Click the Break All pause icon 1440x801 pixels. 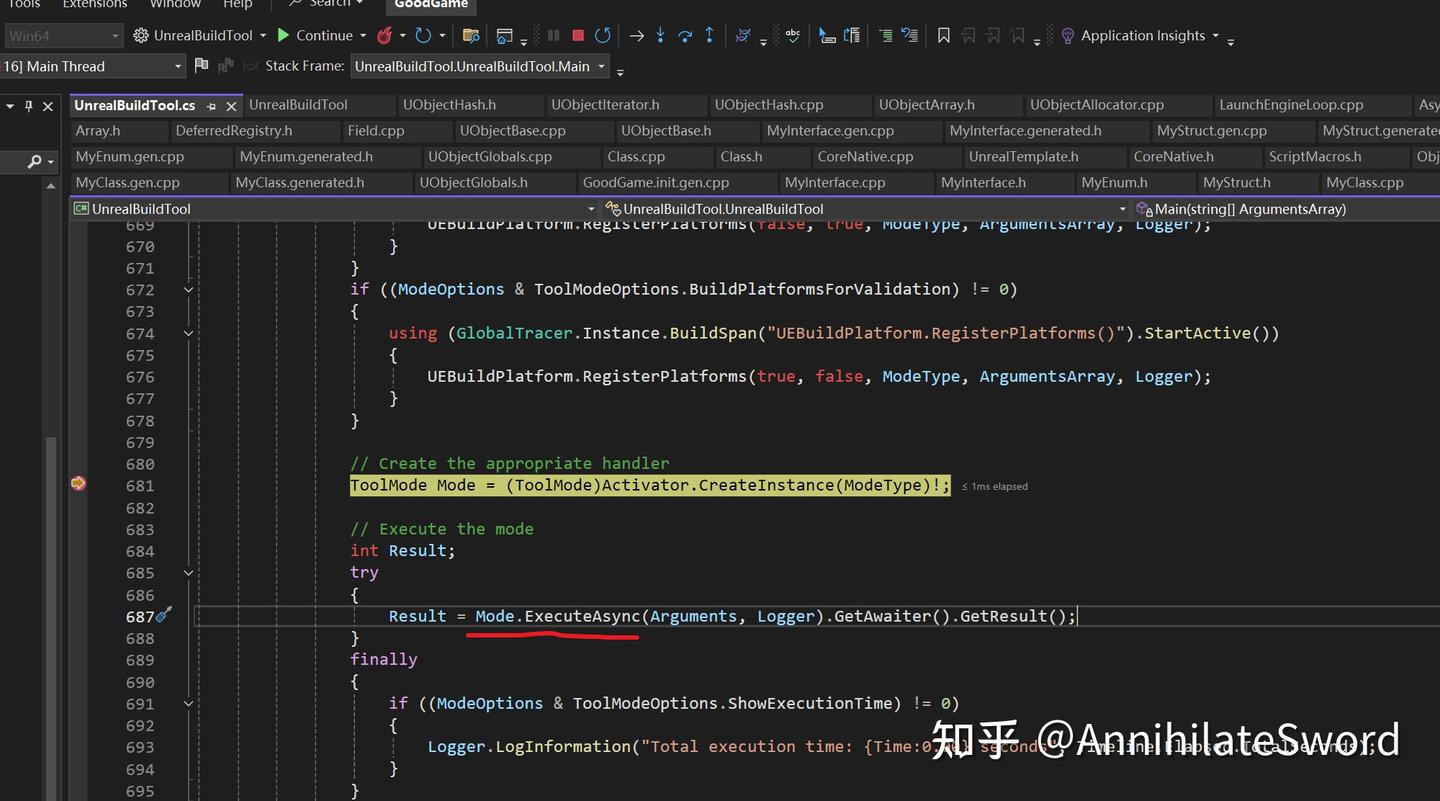553,35
